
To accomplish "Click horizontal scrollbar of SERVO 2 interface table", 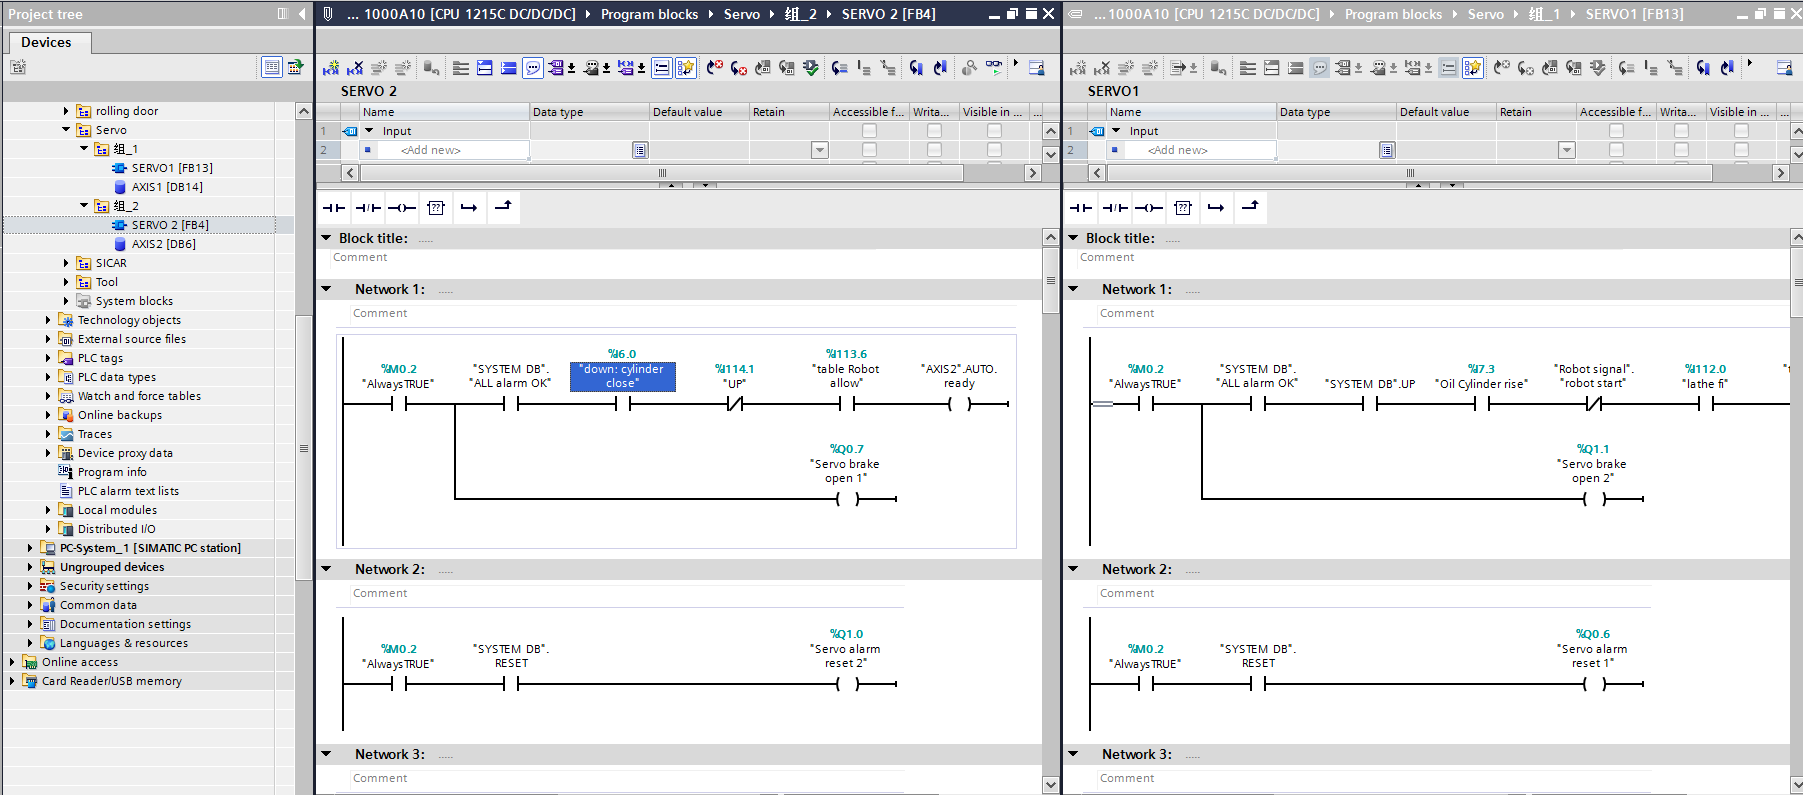I will point(661,173).
